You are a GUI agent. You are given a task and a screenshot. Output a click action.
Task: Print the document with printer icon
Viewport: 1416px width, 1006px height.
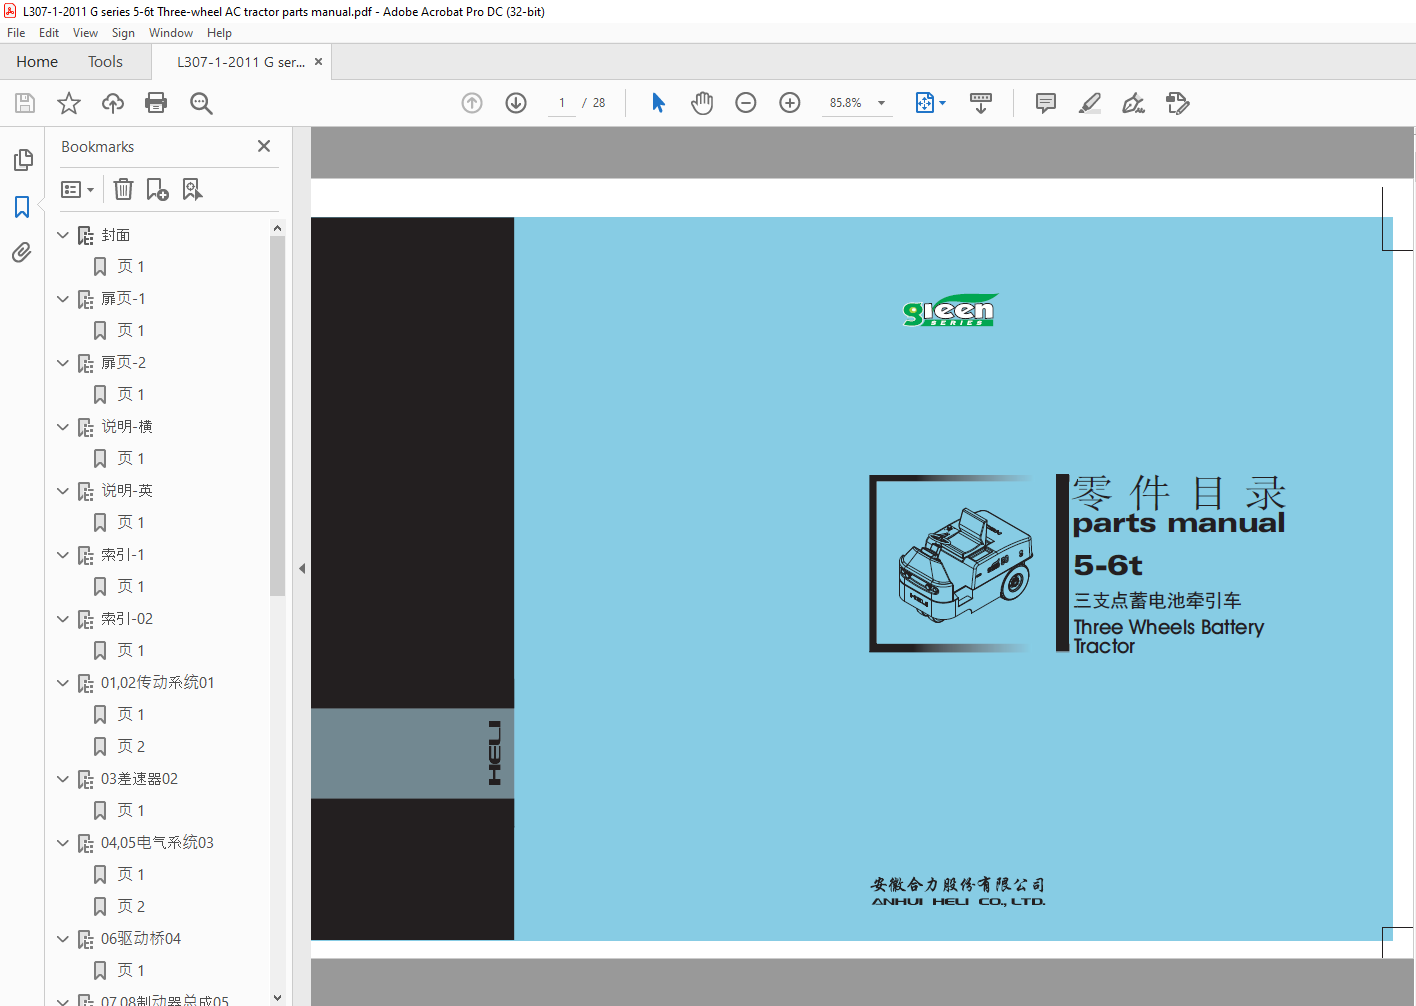click(x=156, y=103)
